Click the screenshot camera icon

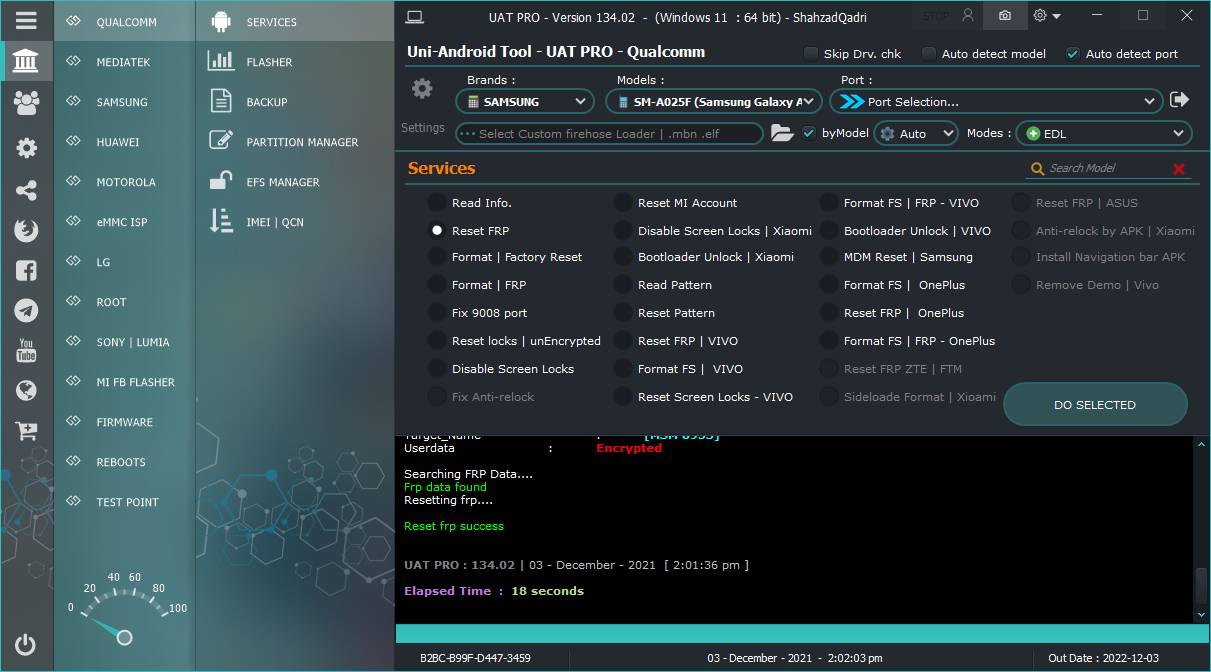(1004, 16)
